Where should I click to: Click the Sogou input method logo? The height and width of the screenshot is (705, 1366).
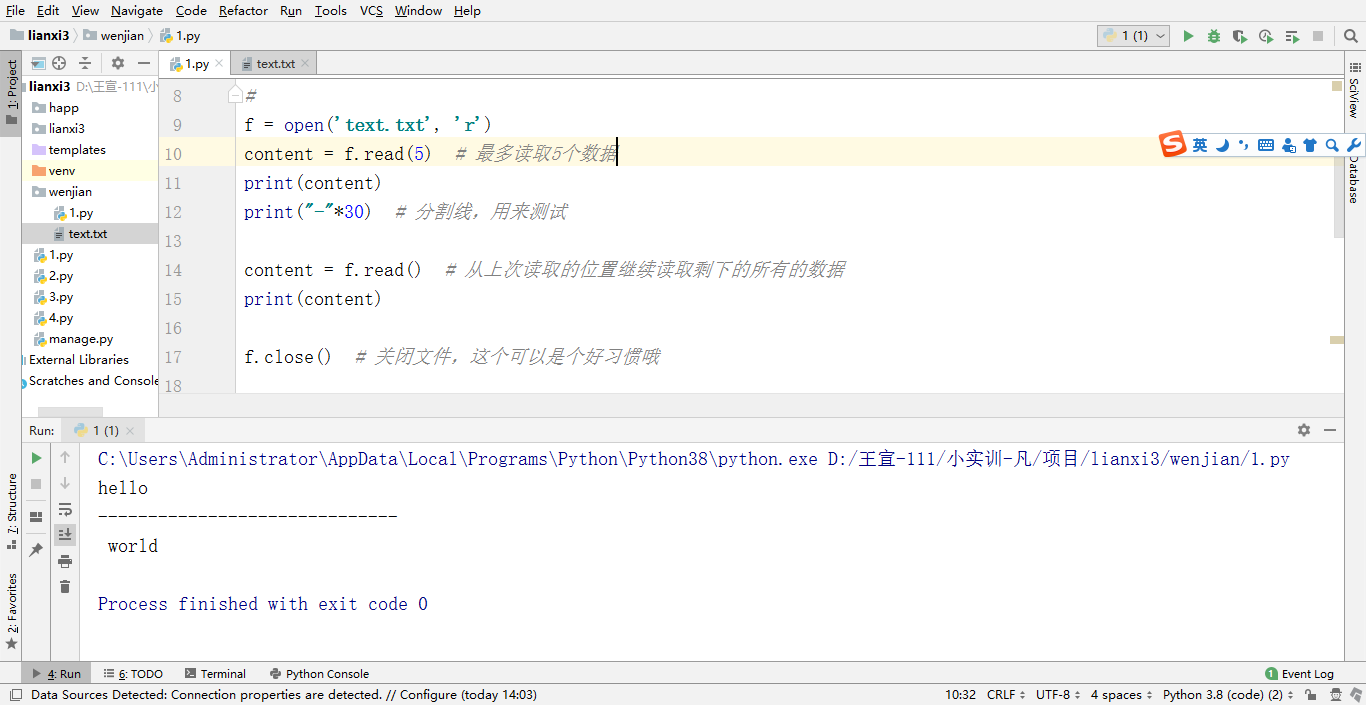click(x=1172, y=145)
